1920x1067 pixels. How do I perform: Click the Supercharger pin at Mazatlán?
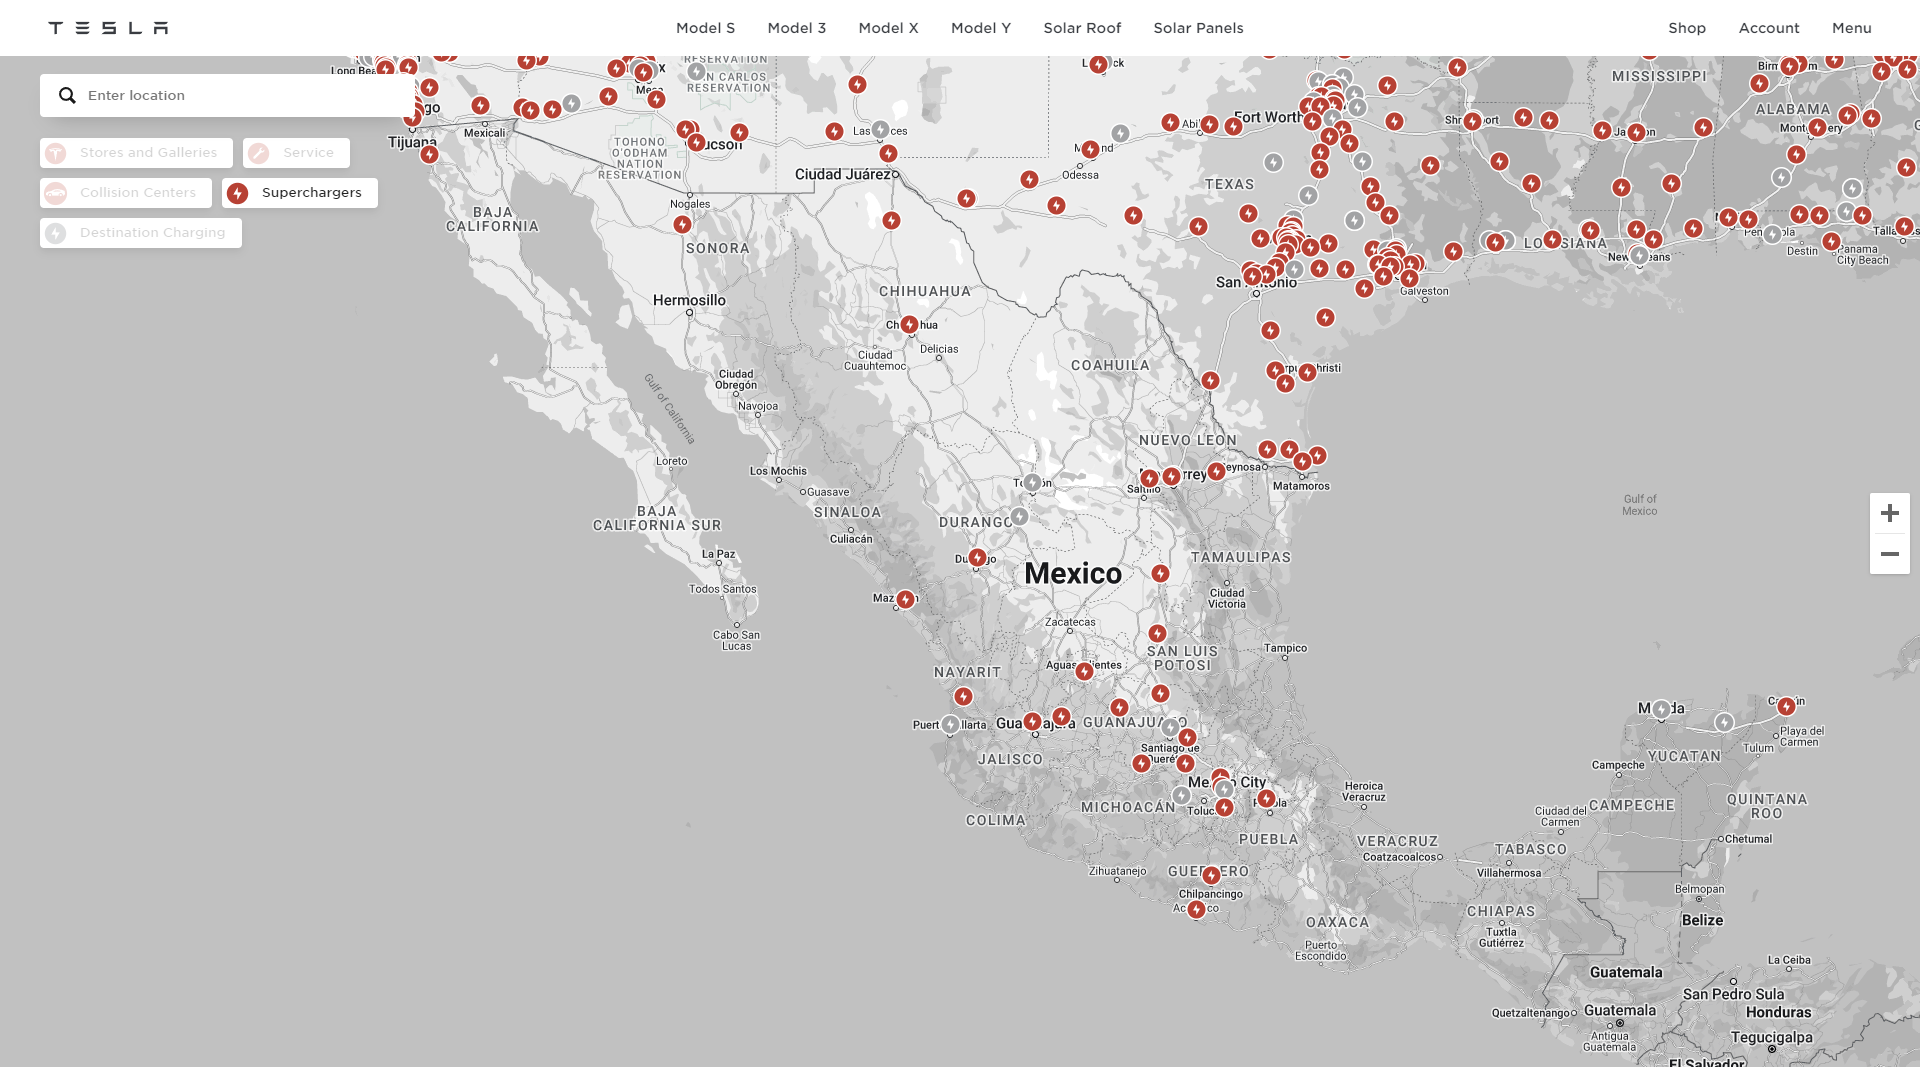[x=905, y=599]
